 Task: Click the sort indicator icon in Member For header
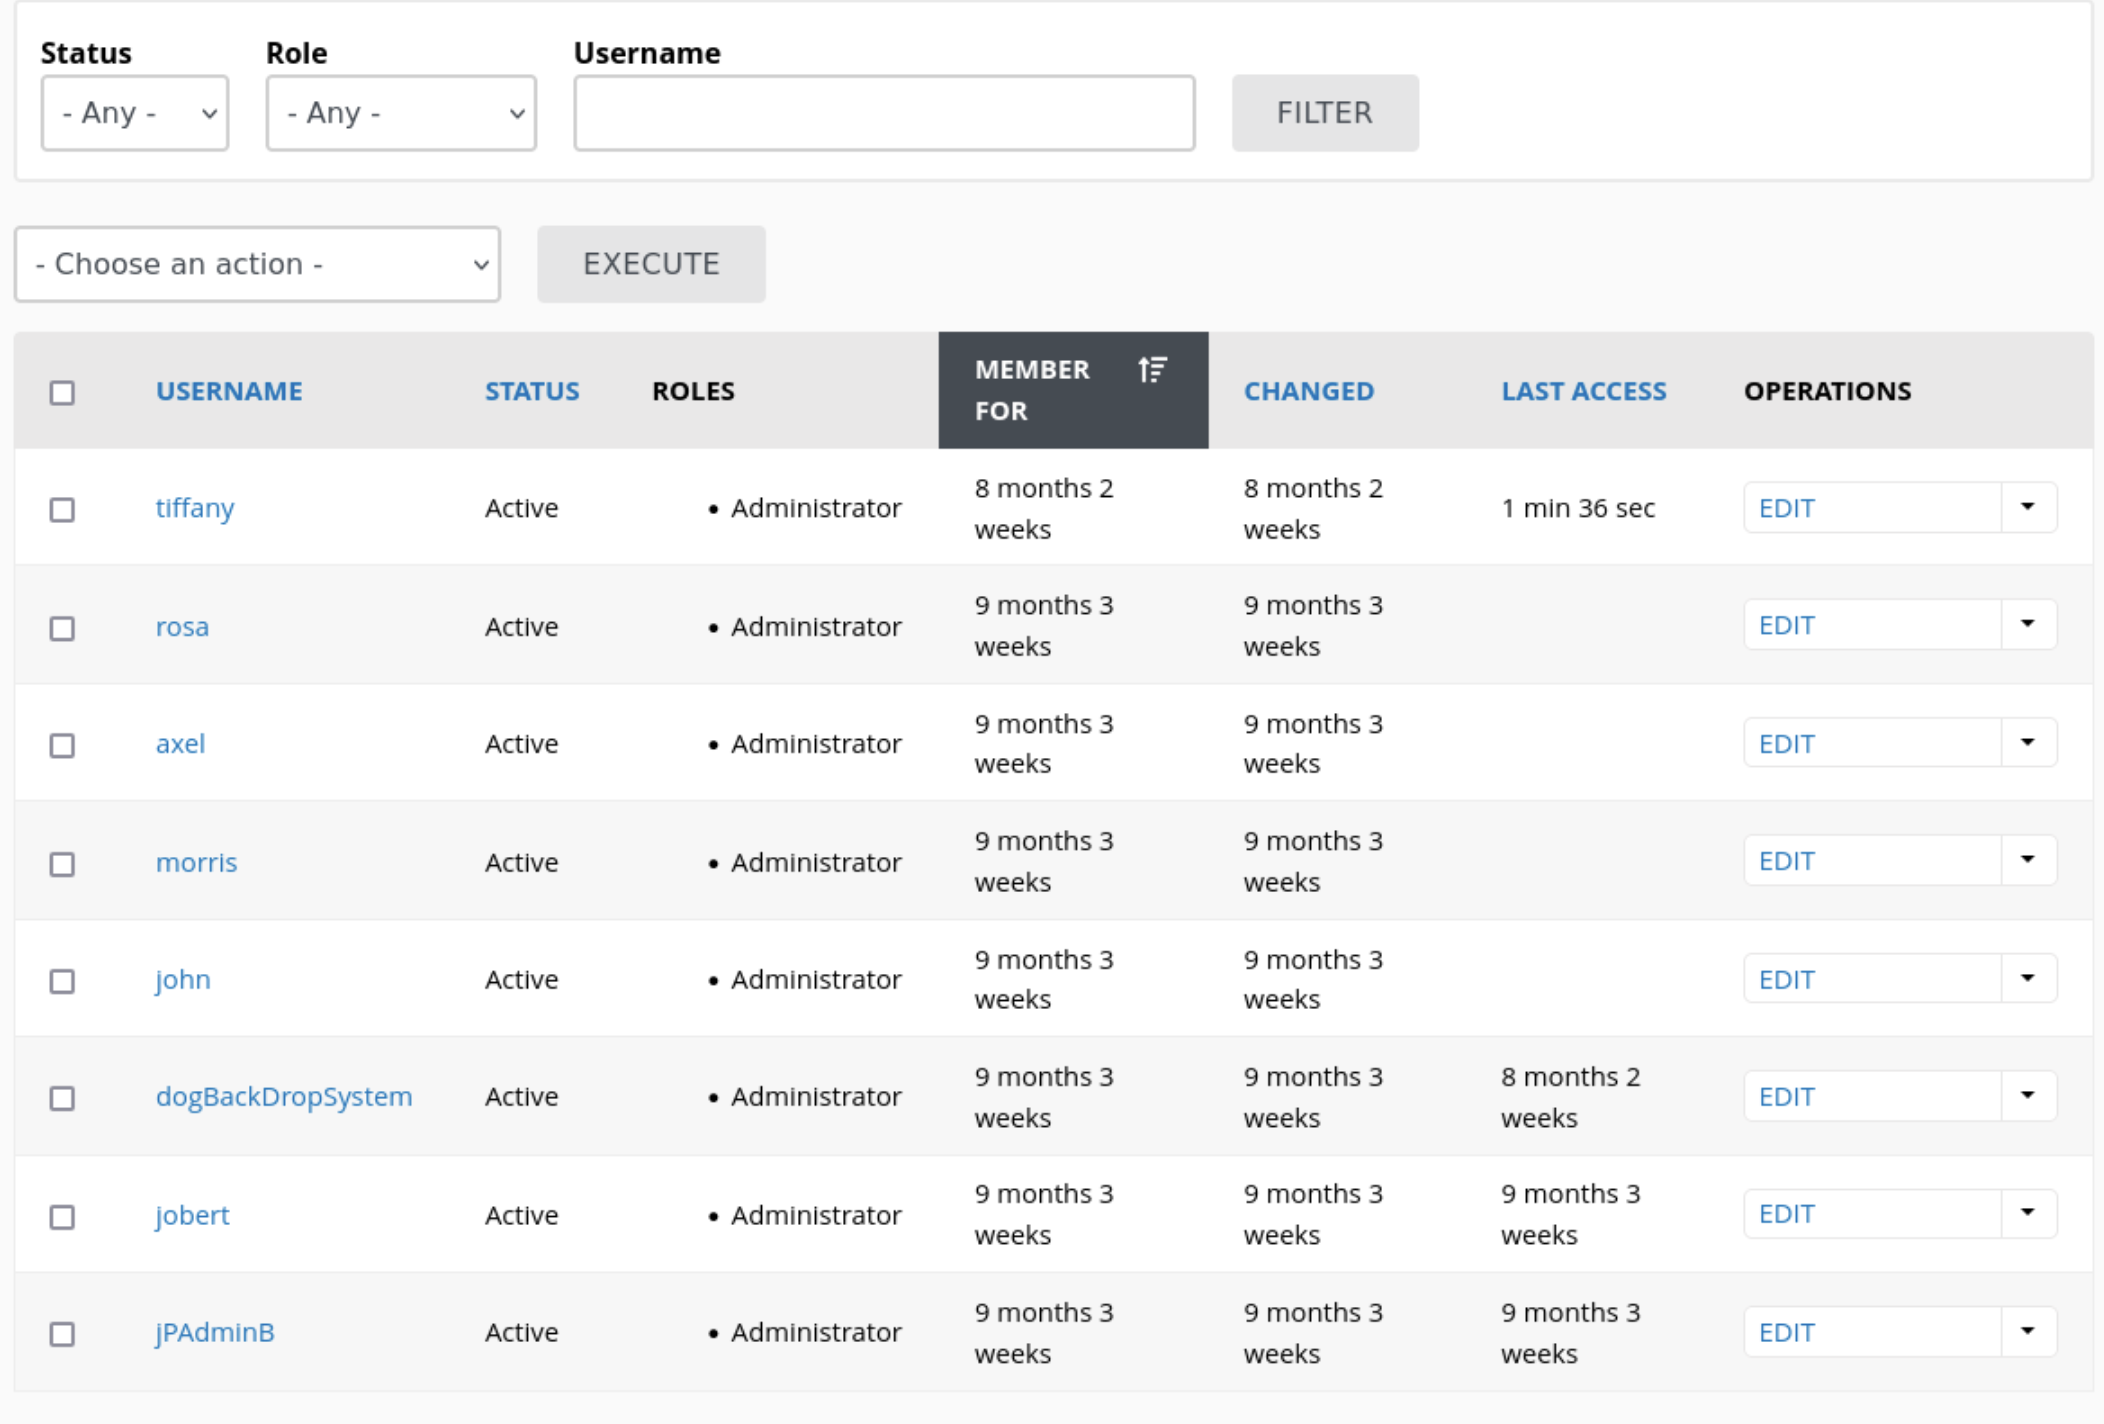(1152, 370)
